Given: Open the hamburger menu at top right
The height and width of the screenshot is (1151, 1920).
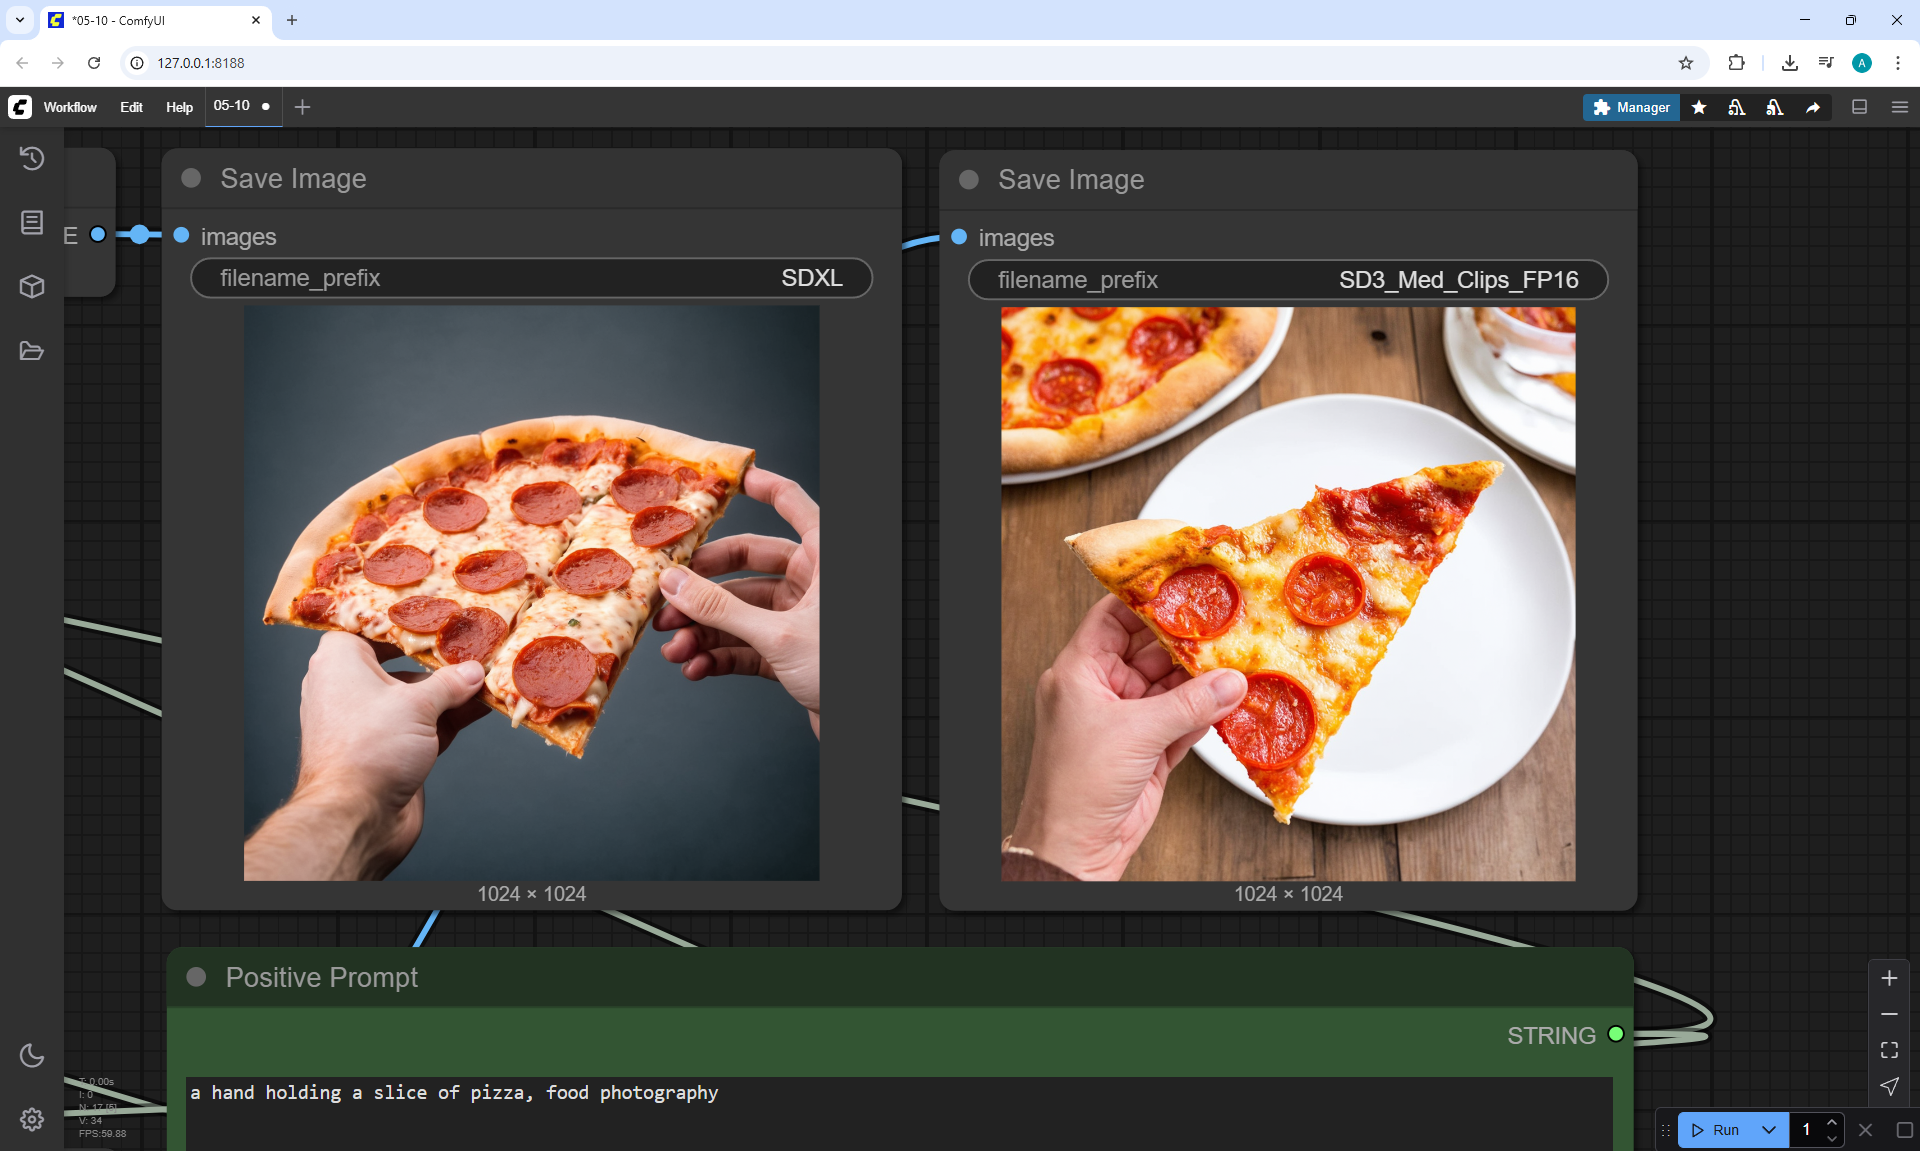Looking at the screenshot, I should click(1900, 107).
